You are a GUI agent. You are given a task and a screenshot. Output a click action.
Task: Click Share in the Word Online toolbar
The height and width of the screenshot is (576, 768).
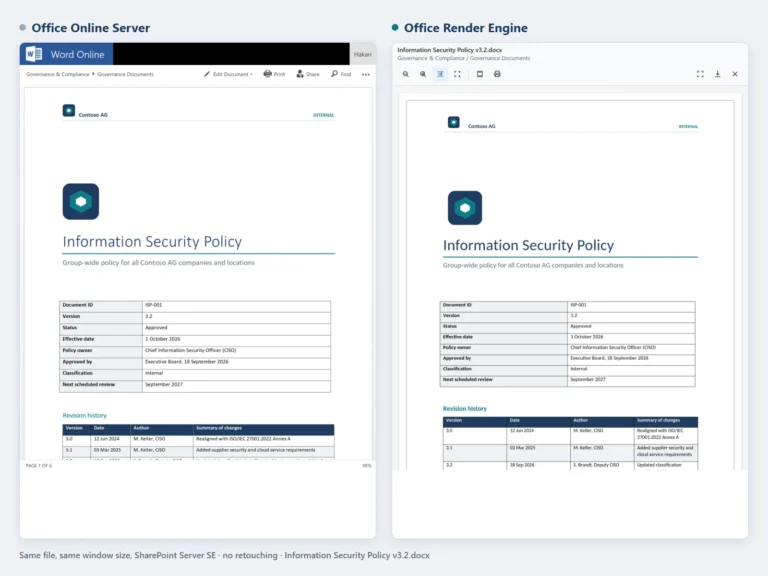[308, 74]
